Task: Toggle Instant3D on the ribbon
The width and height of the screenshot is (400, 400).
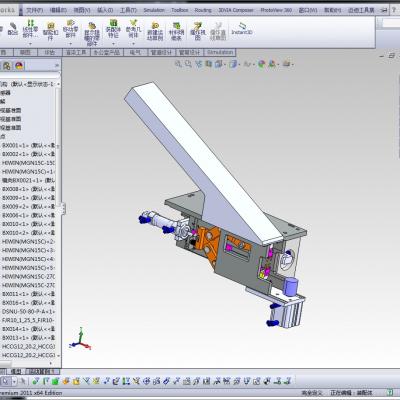Action: [242, 29]
